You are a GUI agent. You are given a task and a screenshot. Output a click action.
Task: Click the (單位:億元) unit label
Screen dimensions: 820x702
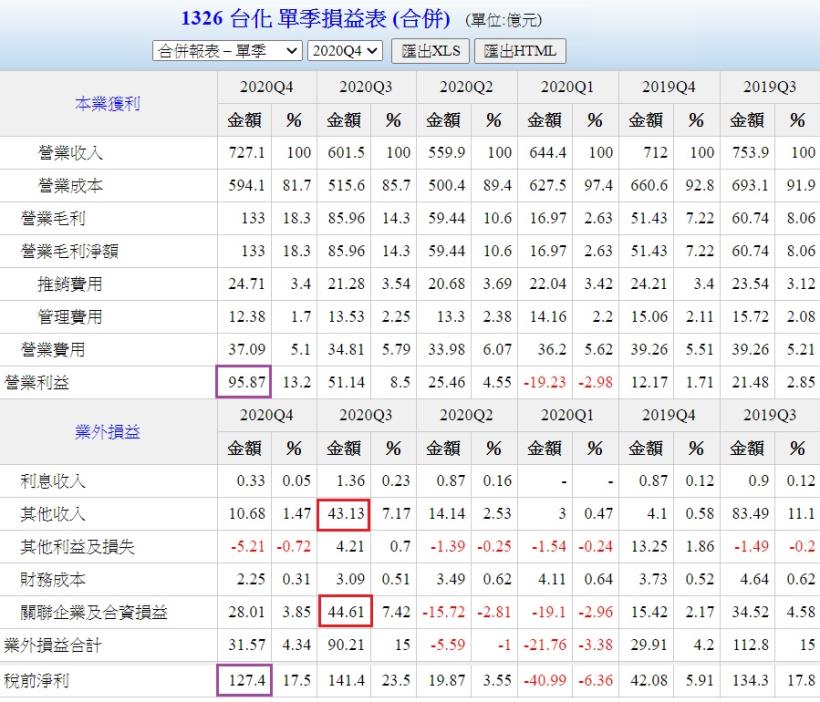[503, 20]
